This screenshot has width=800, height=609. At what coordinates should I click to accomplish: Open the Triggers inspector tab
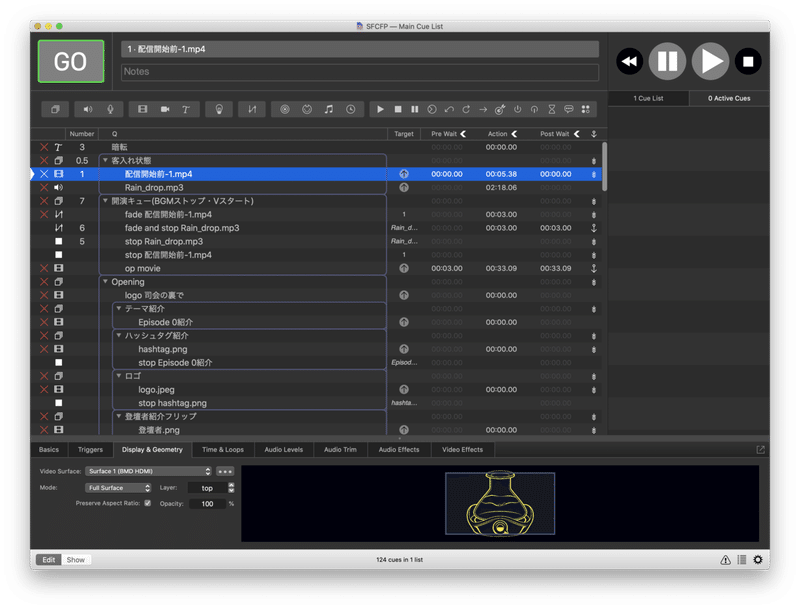90,450
